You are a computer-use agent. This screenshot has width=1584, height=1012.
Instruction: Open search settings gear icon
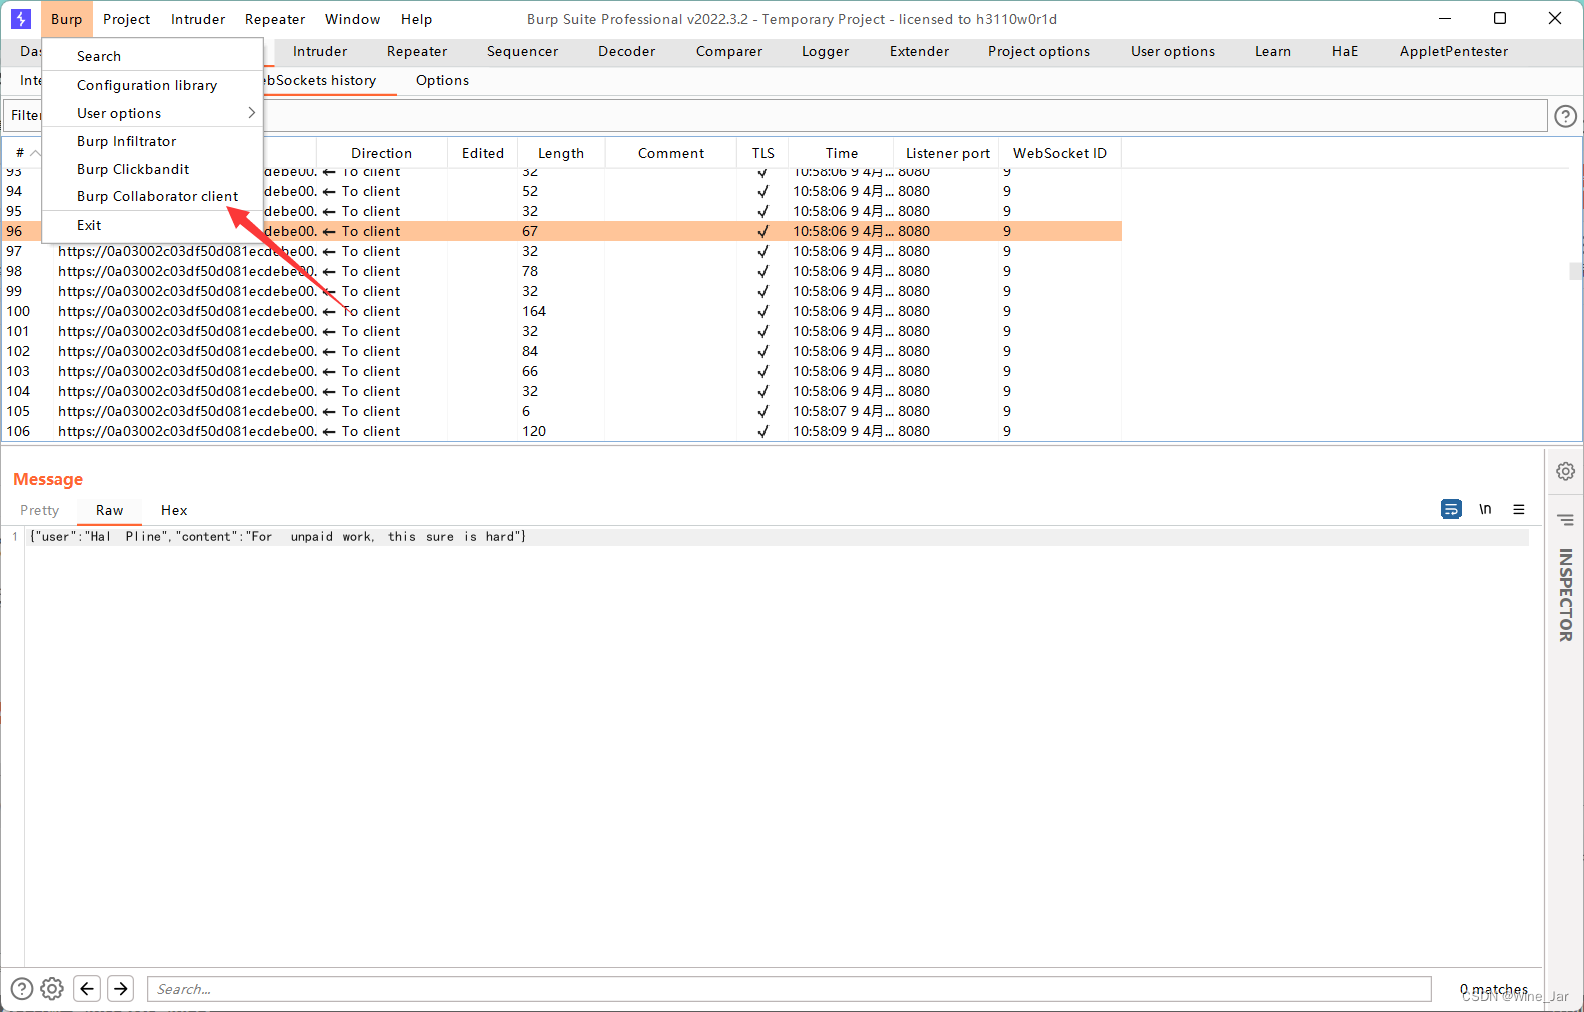tap(52, 989)
